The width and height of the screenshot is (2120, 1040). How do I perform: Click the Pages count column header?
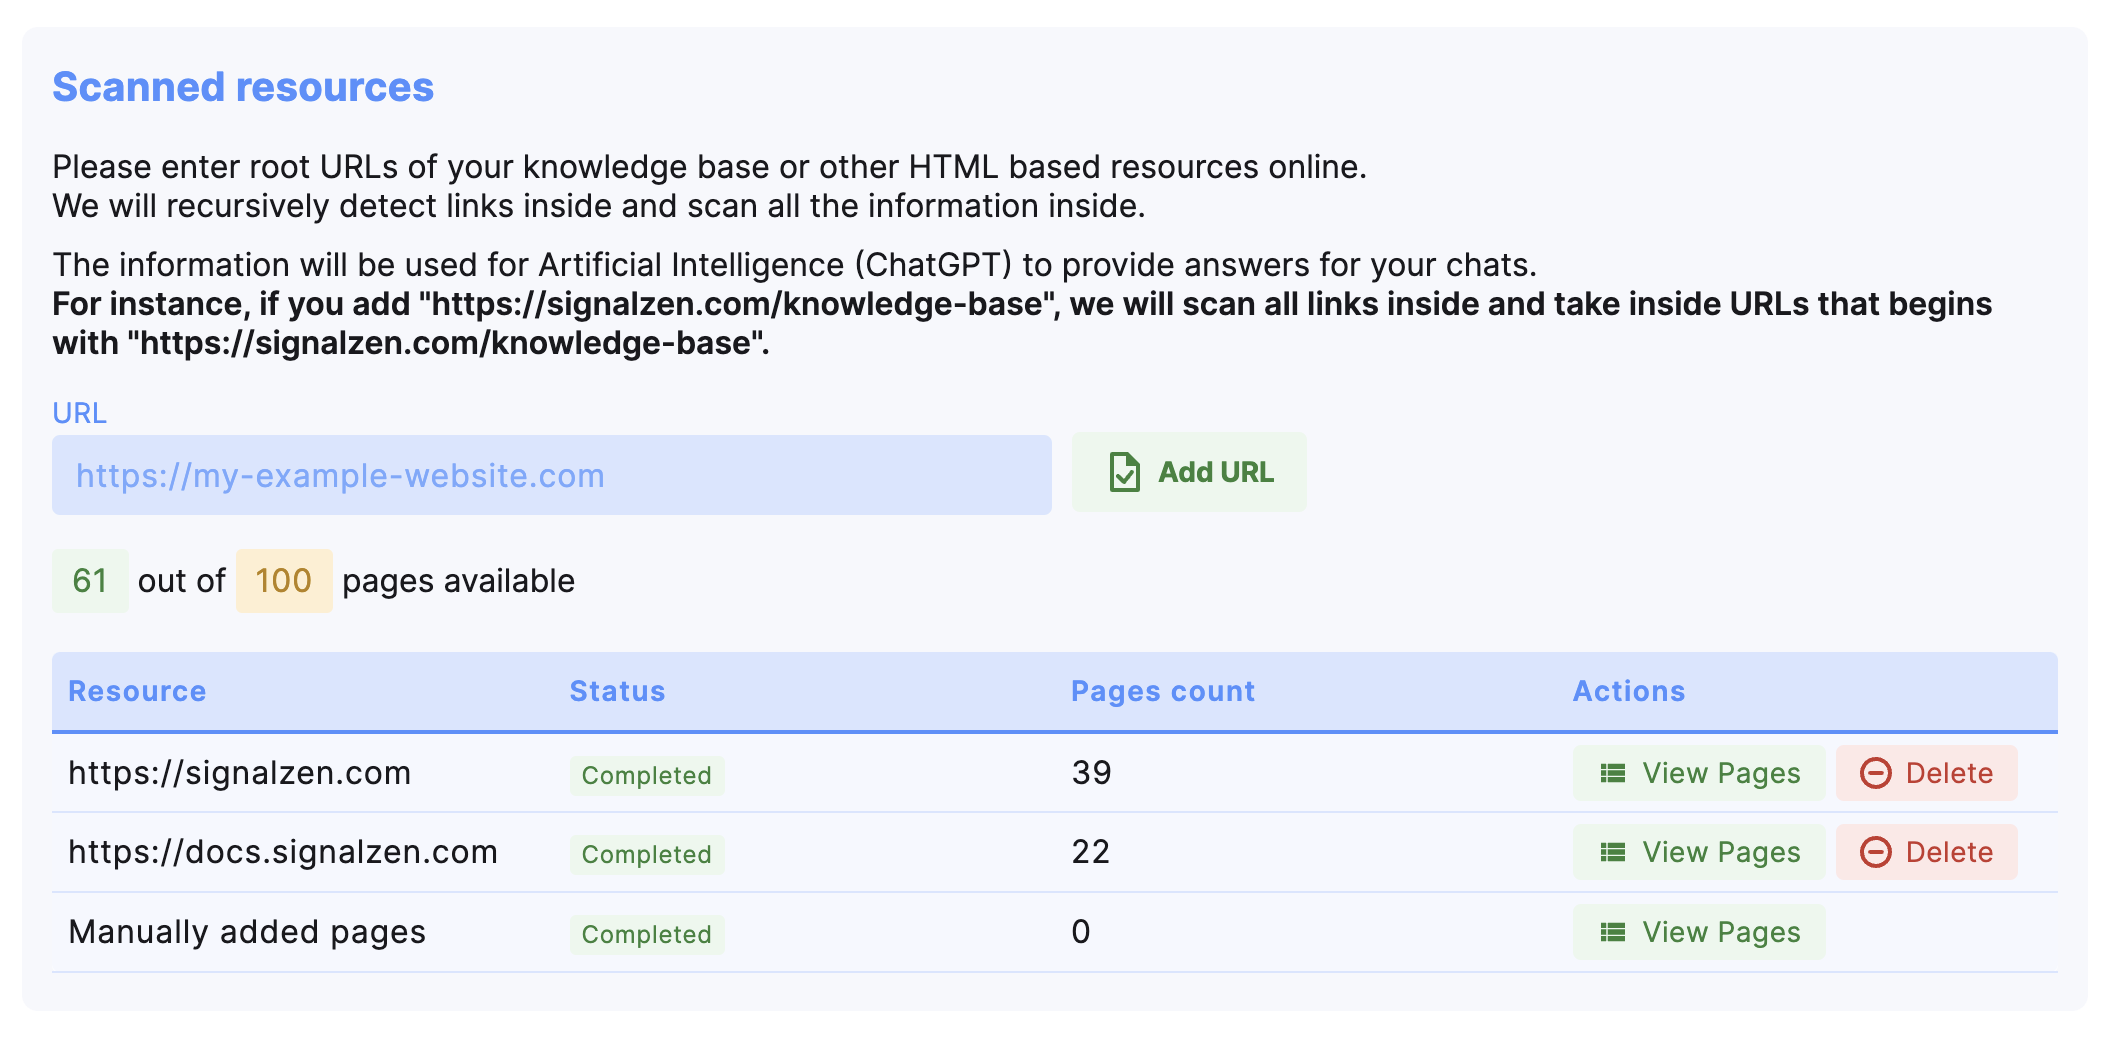1162,691
